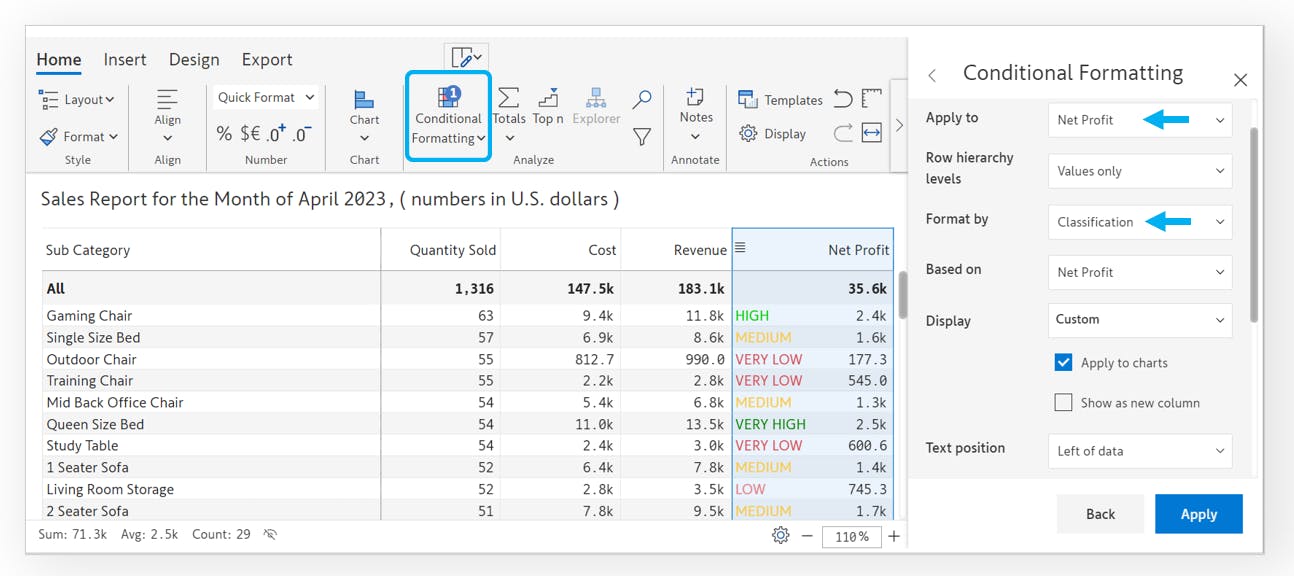
Task: Open Row hierarchy levels dropdown
Action: 1140,171
